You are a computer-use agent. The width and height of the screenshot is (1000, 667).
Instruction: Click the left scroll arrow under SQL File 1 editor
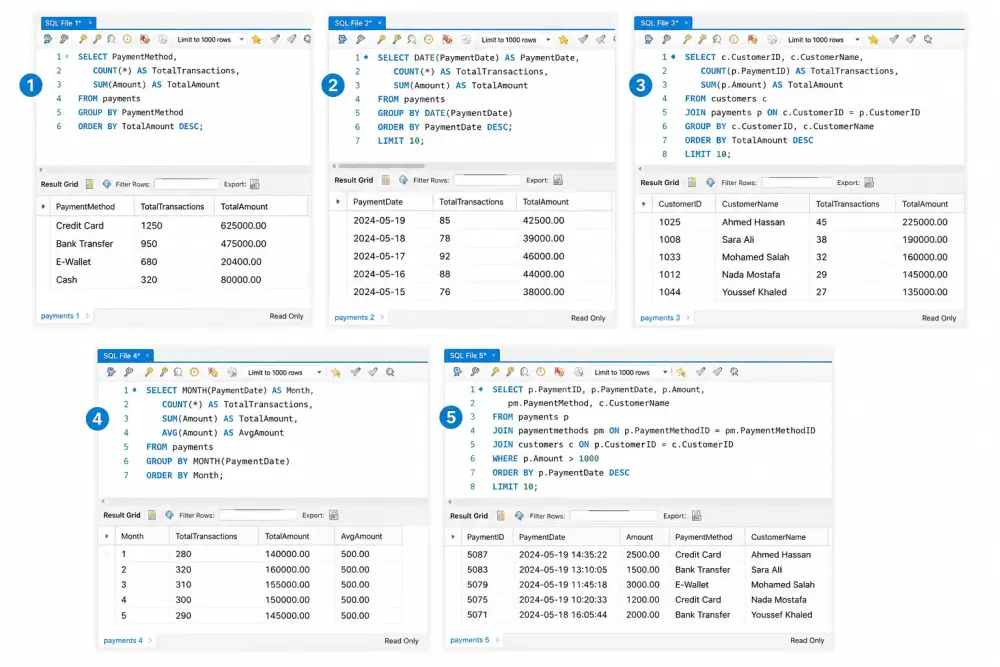click(41, 170)
